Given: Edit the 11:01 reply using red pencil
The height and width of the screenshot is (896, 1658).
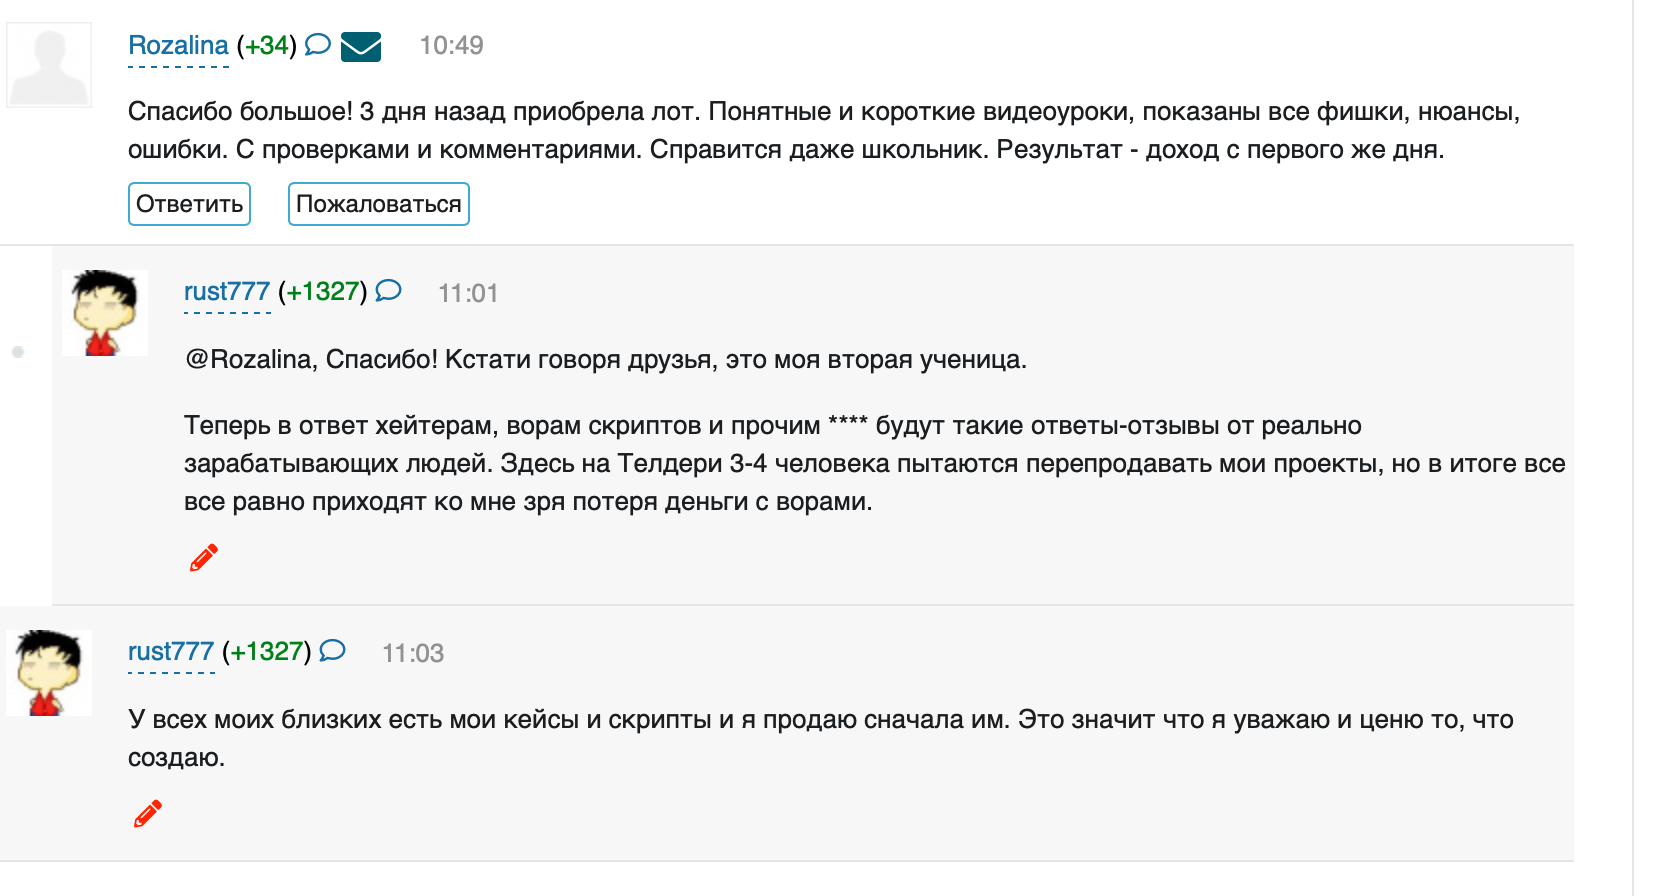Looking at the screenshot, I should coord(204,557).
